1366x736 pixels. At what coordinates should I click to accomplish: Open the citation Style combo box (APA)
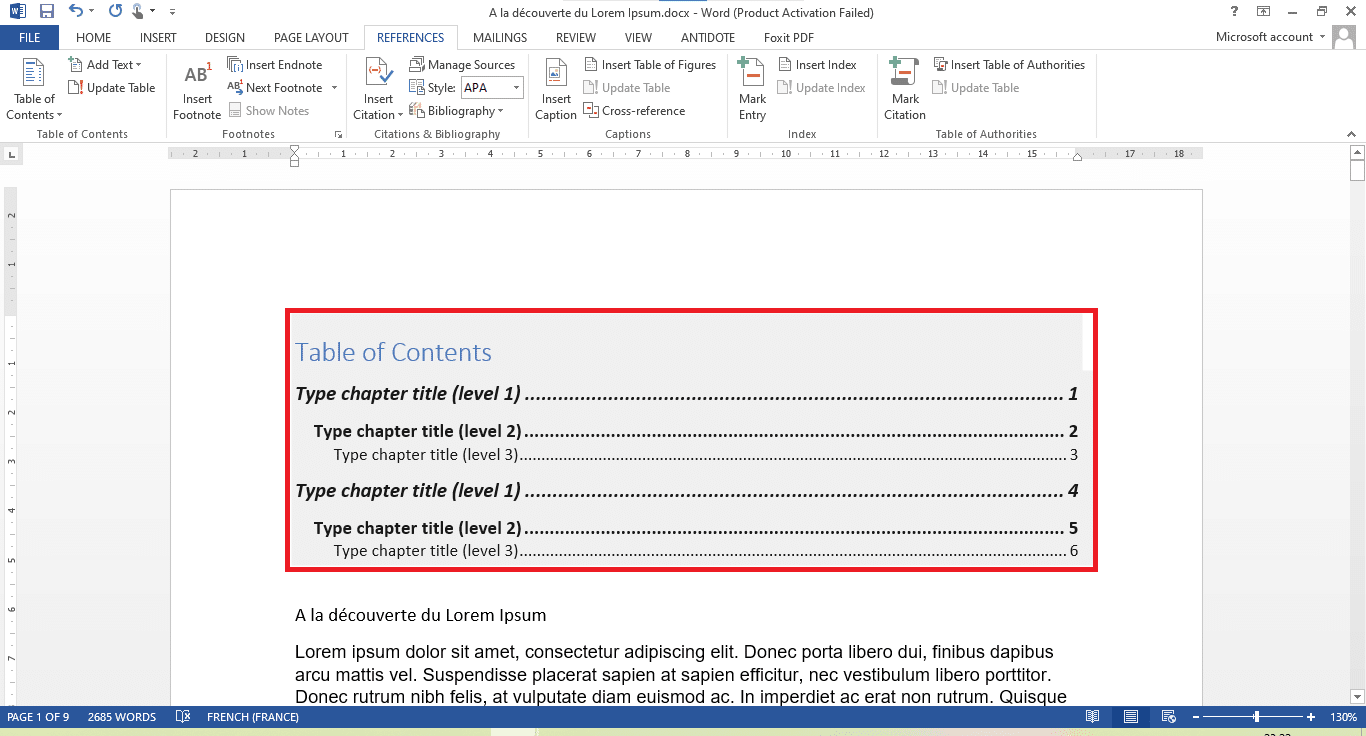click(x=491, y=88)
